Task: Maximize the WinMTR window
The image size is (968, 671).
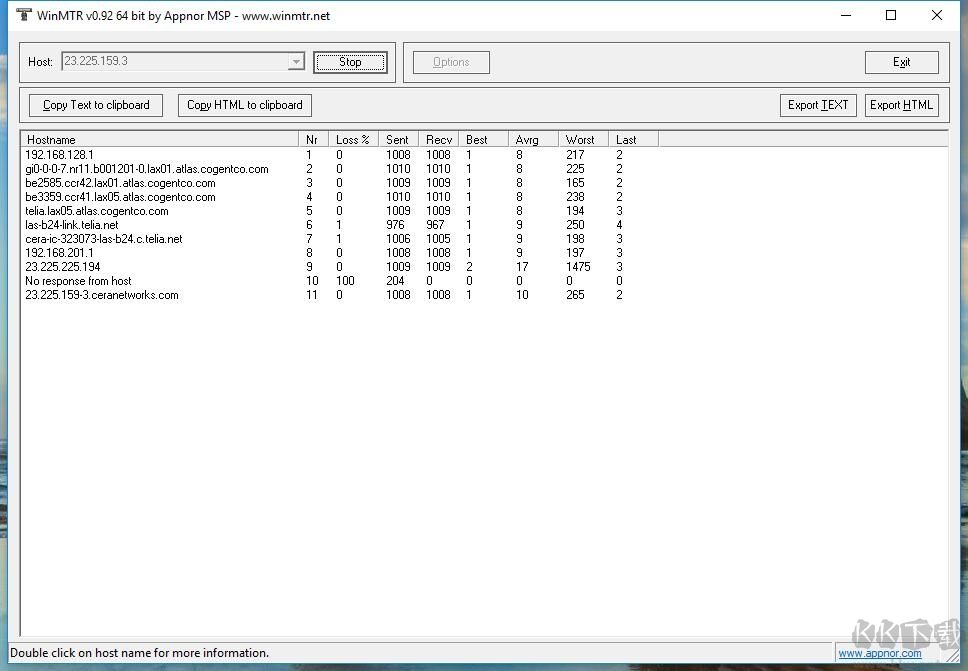Action: tap(891, 15)
